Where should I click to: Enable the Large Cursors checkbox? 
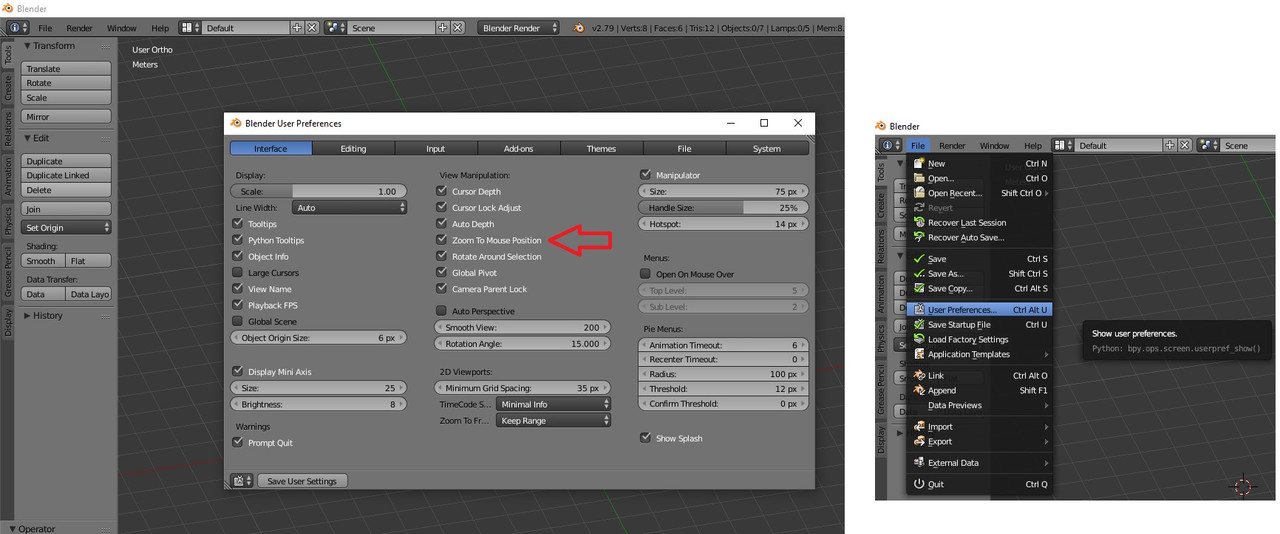pos(238,272)
